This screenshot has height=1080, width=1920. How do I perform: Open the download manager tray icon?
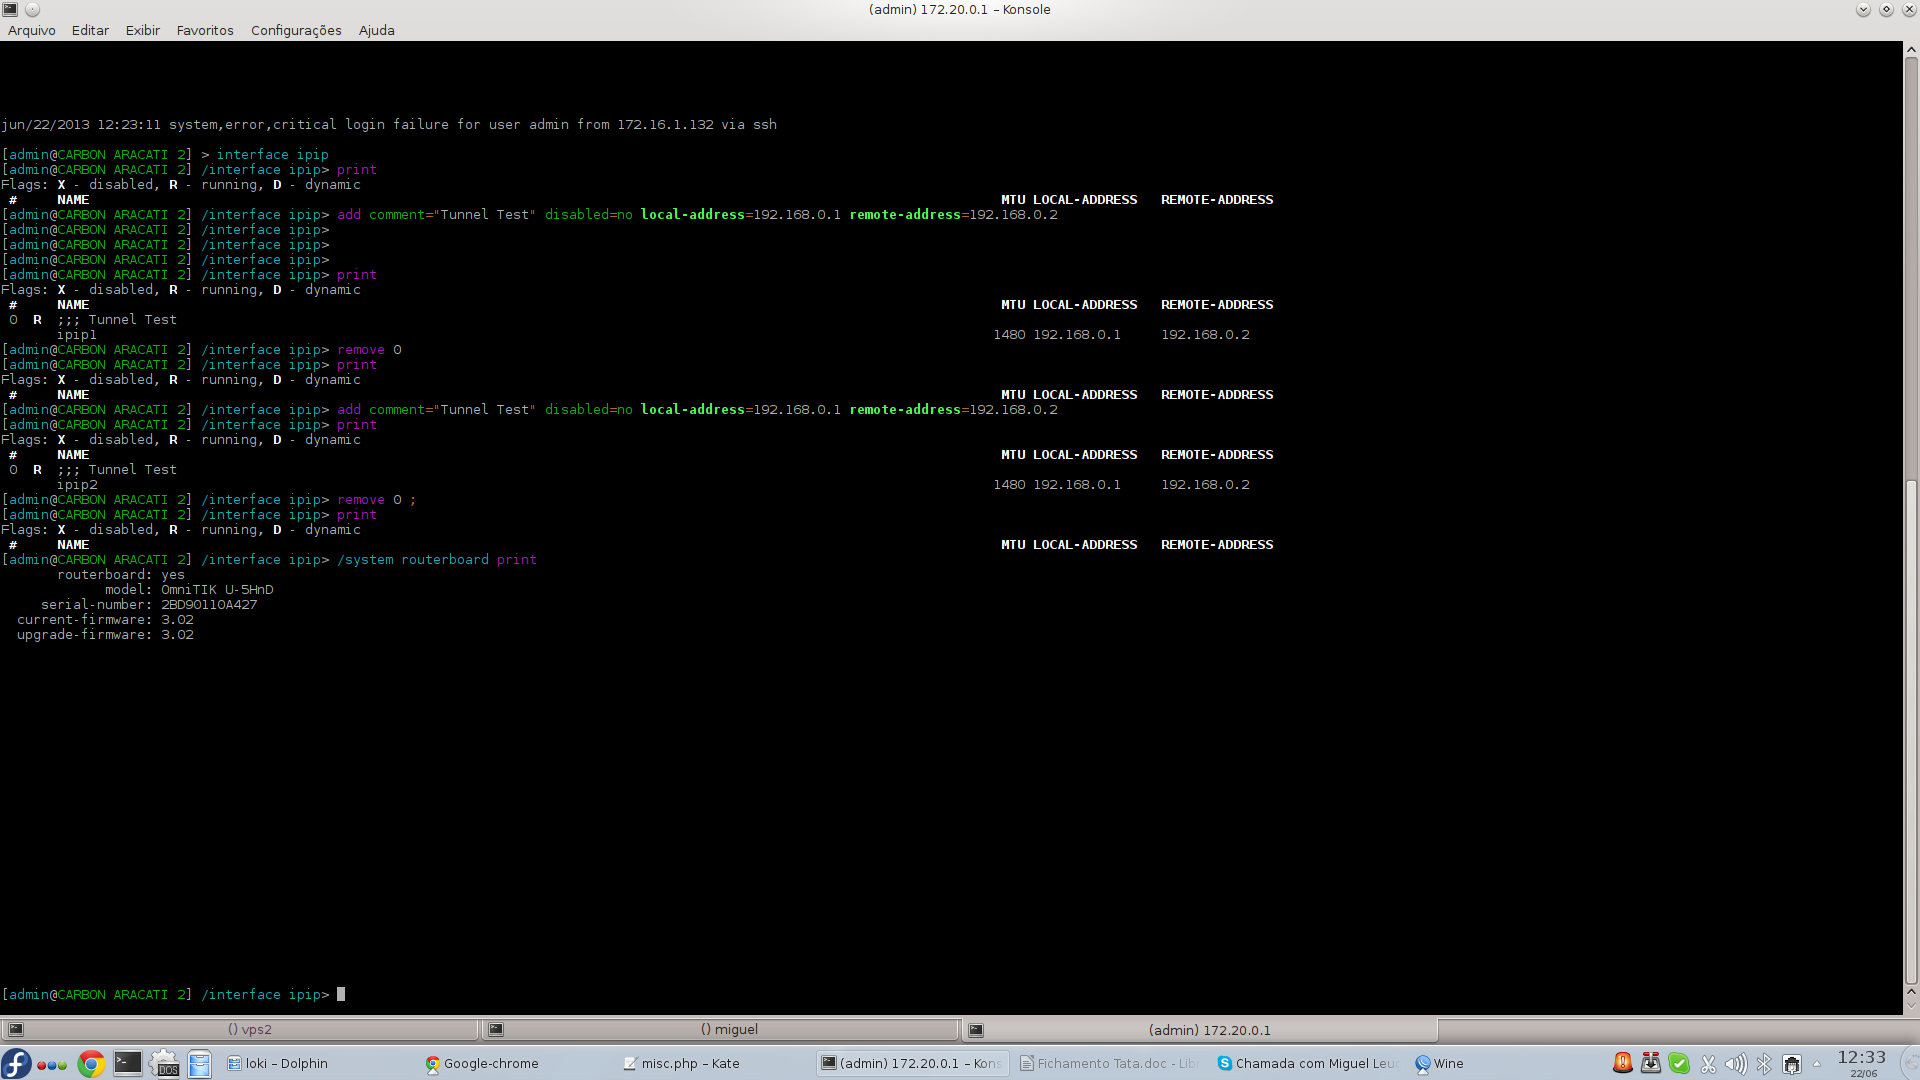pyautogui.click(x=1651, y=1063)
